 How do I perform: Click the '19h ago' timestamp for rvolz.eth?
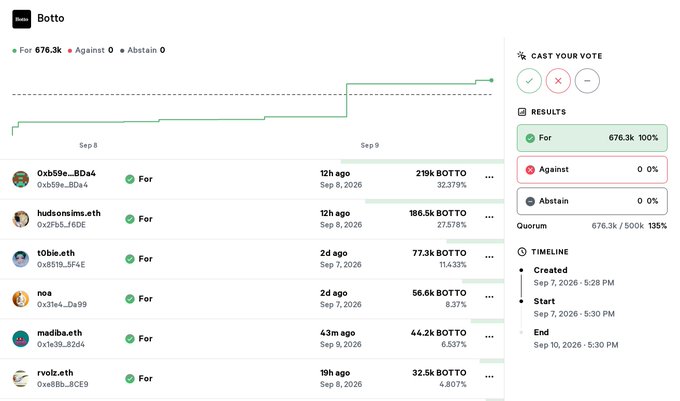[335, 372]
